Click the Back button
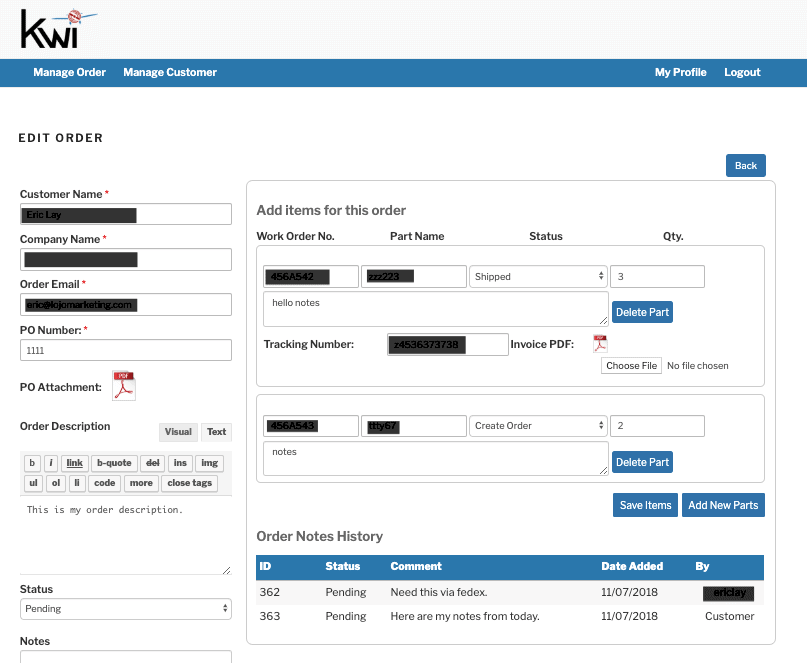Image resolution: width=807 pixels, height=663 pixels. 745,166
